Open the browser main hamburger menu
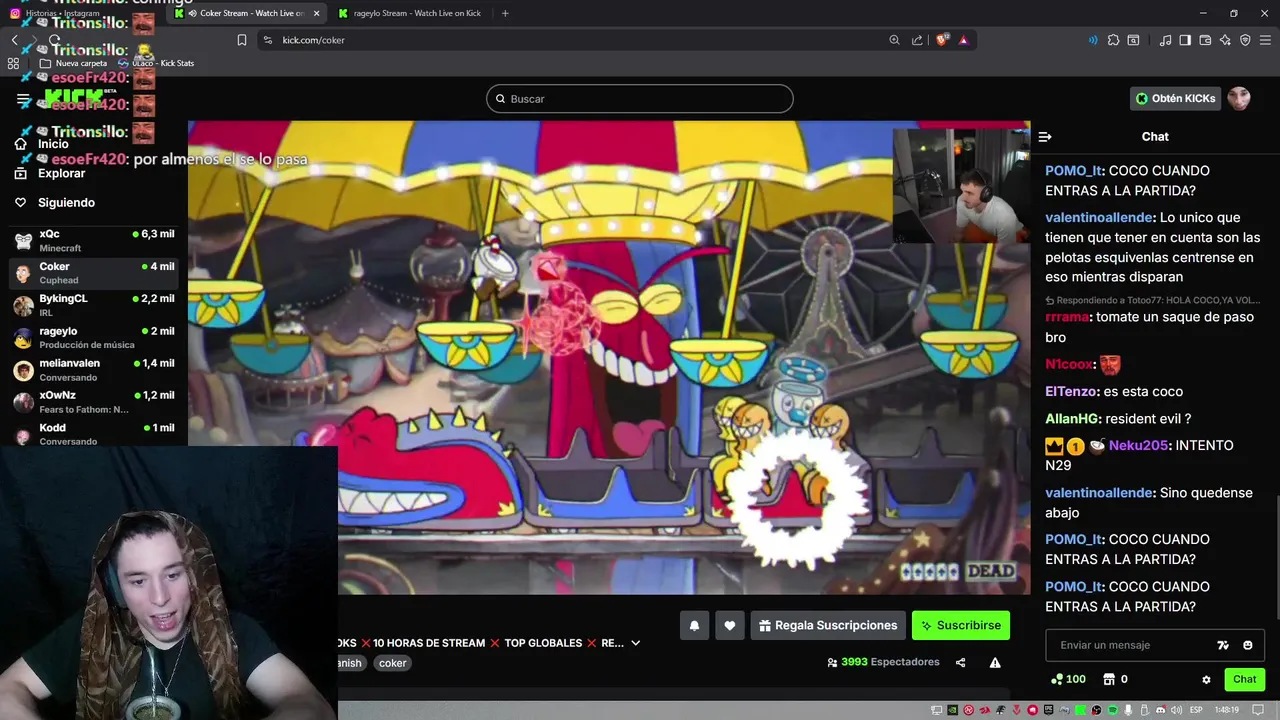Screen dimensions: 1280x720 pos(1266,40)
